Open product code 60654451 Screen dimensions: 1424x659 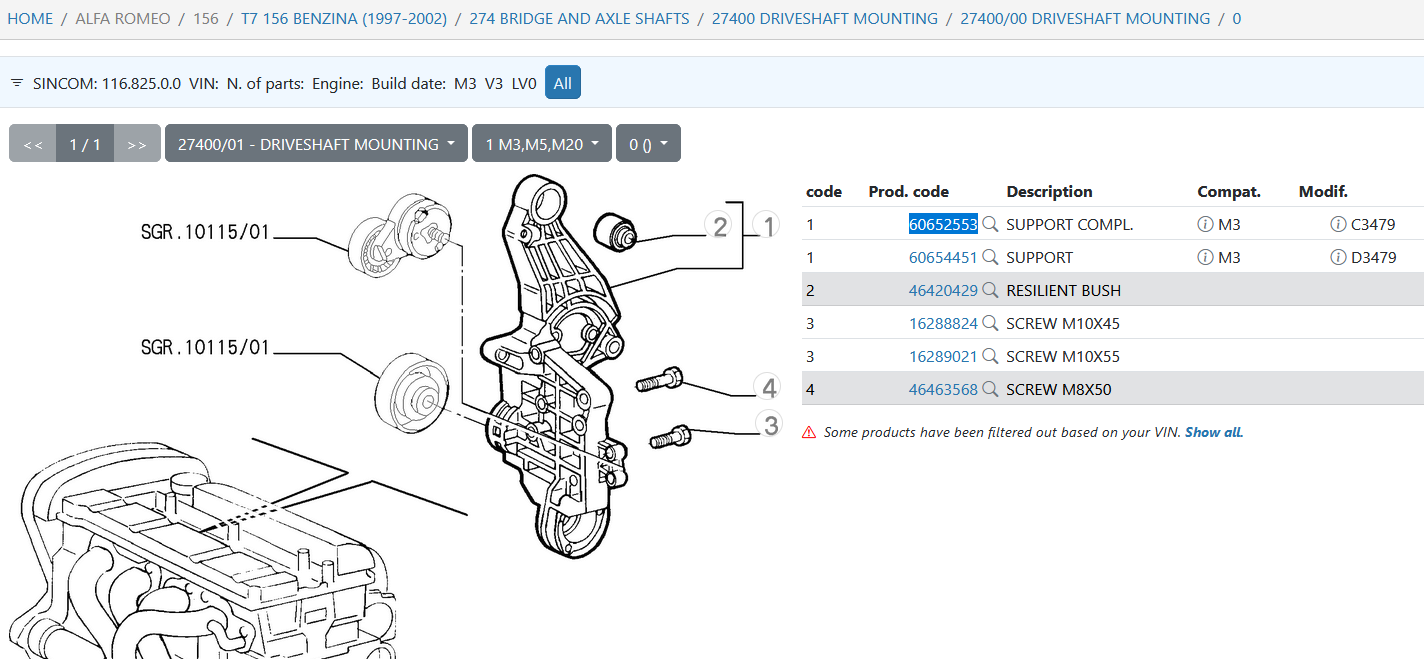point(943,257)
